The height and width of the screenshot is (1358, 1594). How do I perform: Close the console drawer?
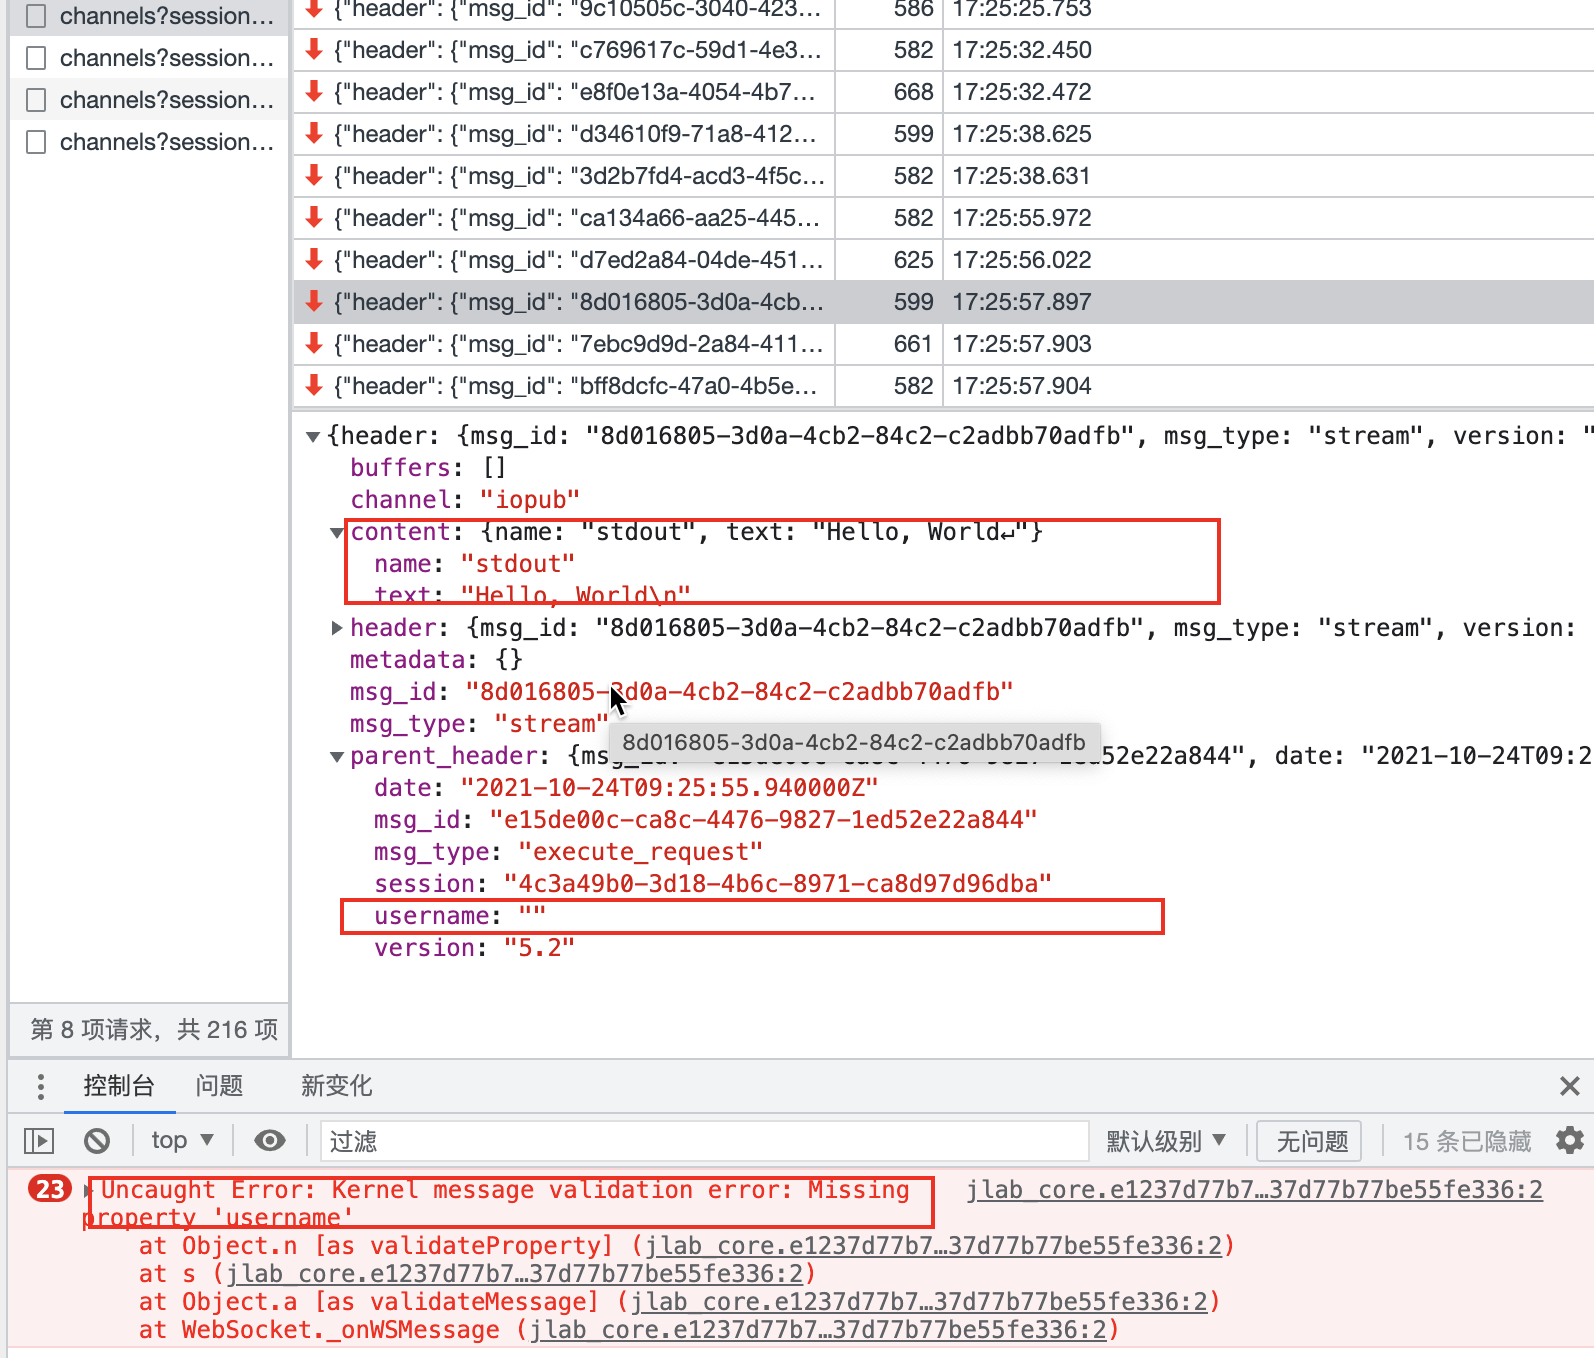tap(1570, 1086)
